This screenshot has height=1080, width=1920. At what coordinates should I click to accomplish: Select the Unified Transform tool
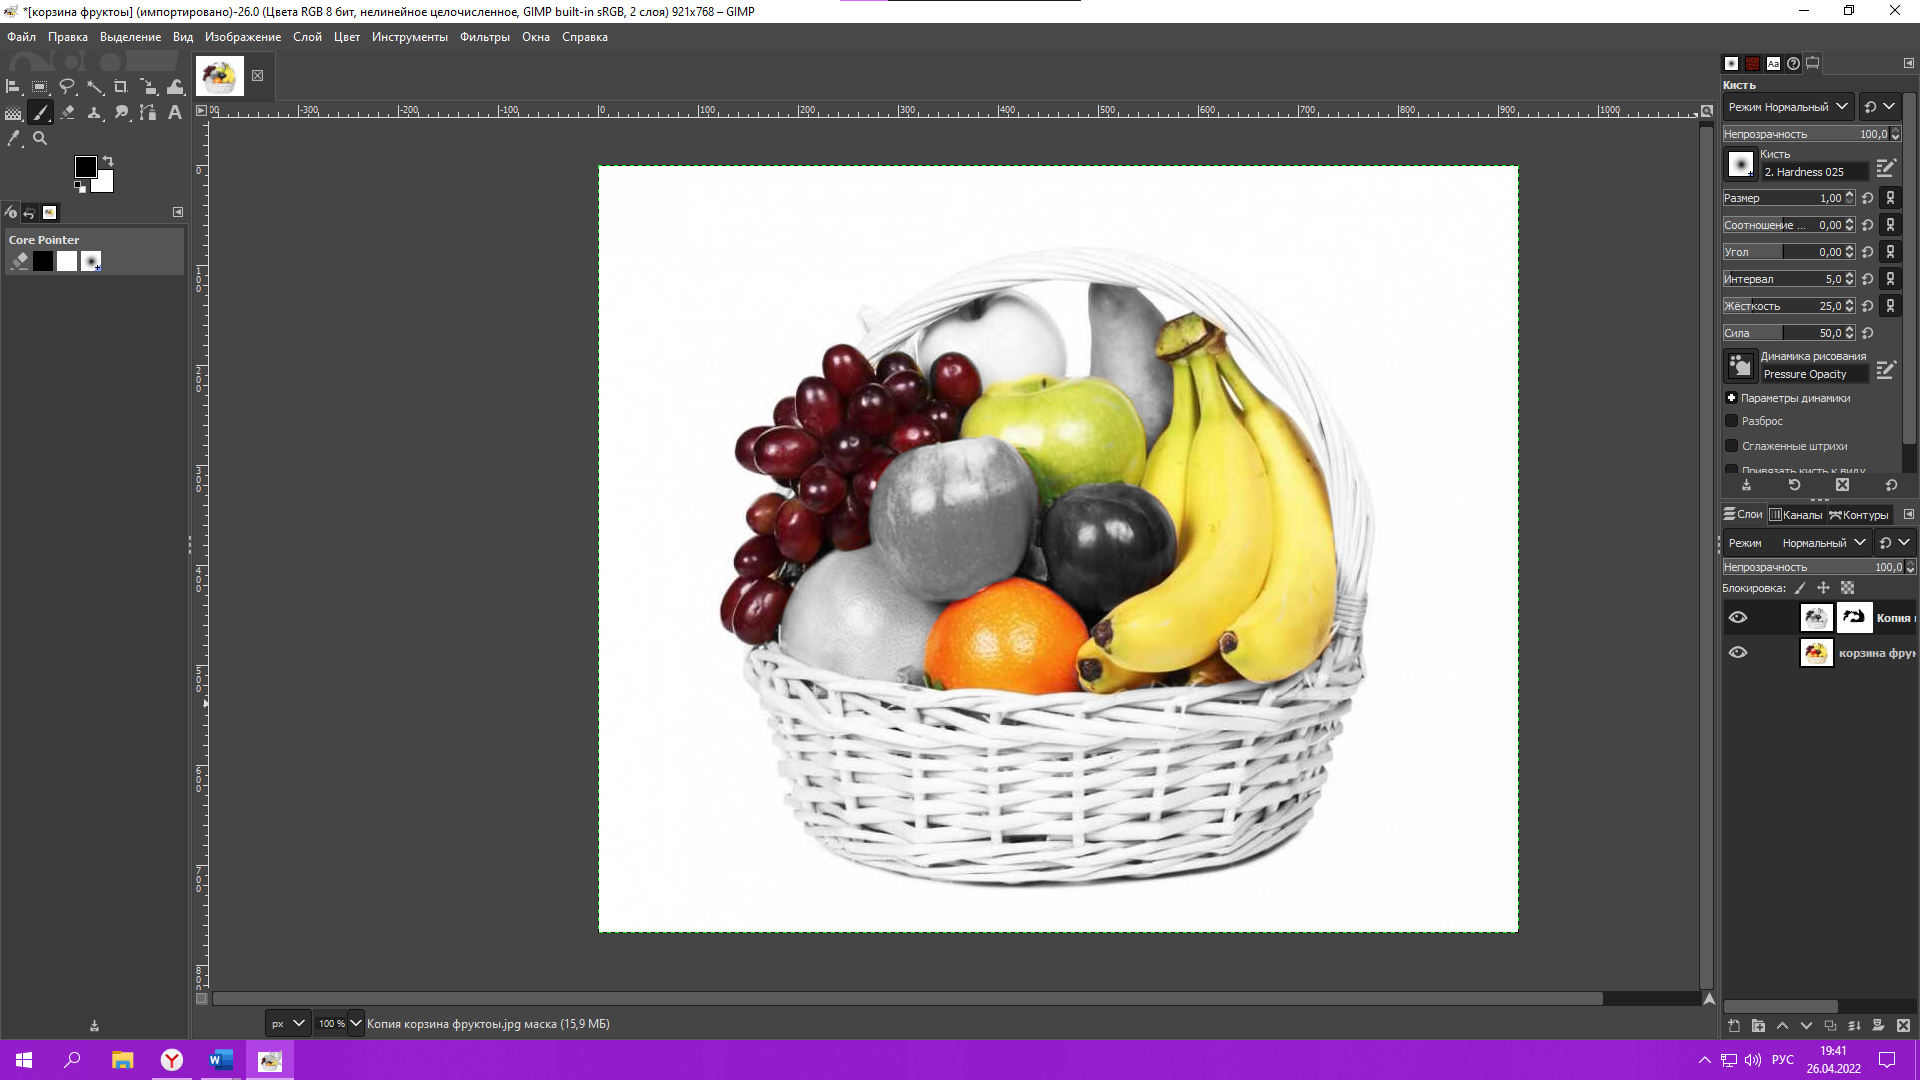(x=148, y=87)
